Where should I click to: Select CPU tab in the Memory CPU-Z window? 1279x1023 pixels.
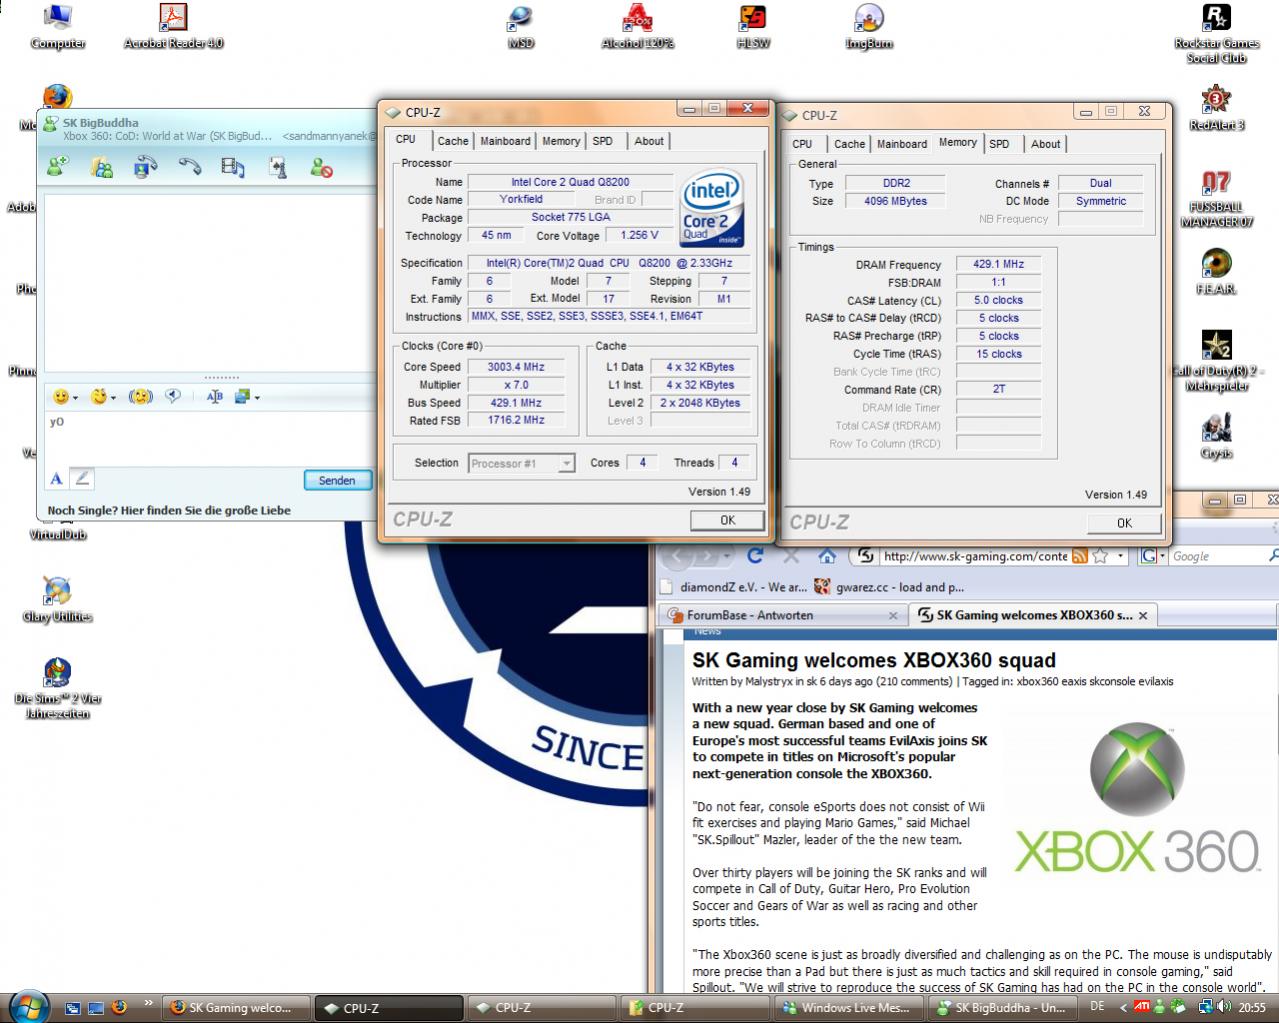[802, 144]
